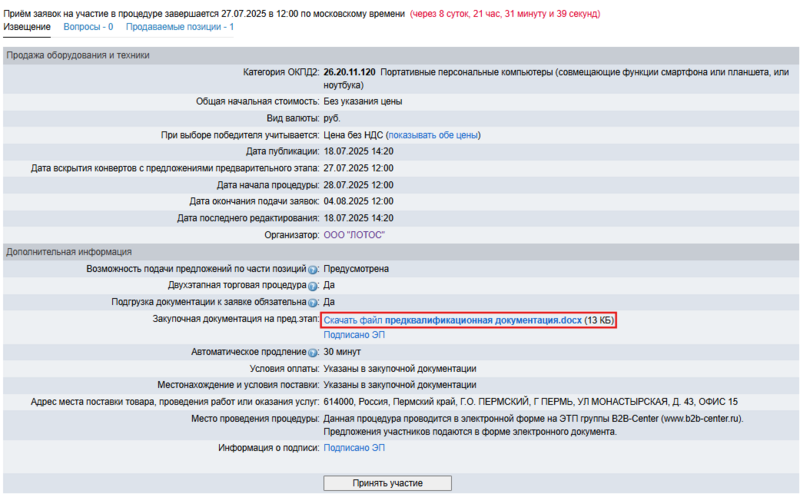The height and width of the screenshot is (494, 800).
Task: Click the 'показывать обе цены' link
Action: point(433,134)
